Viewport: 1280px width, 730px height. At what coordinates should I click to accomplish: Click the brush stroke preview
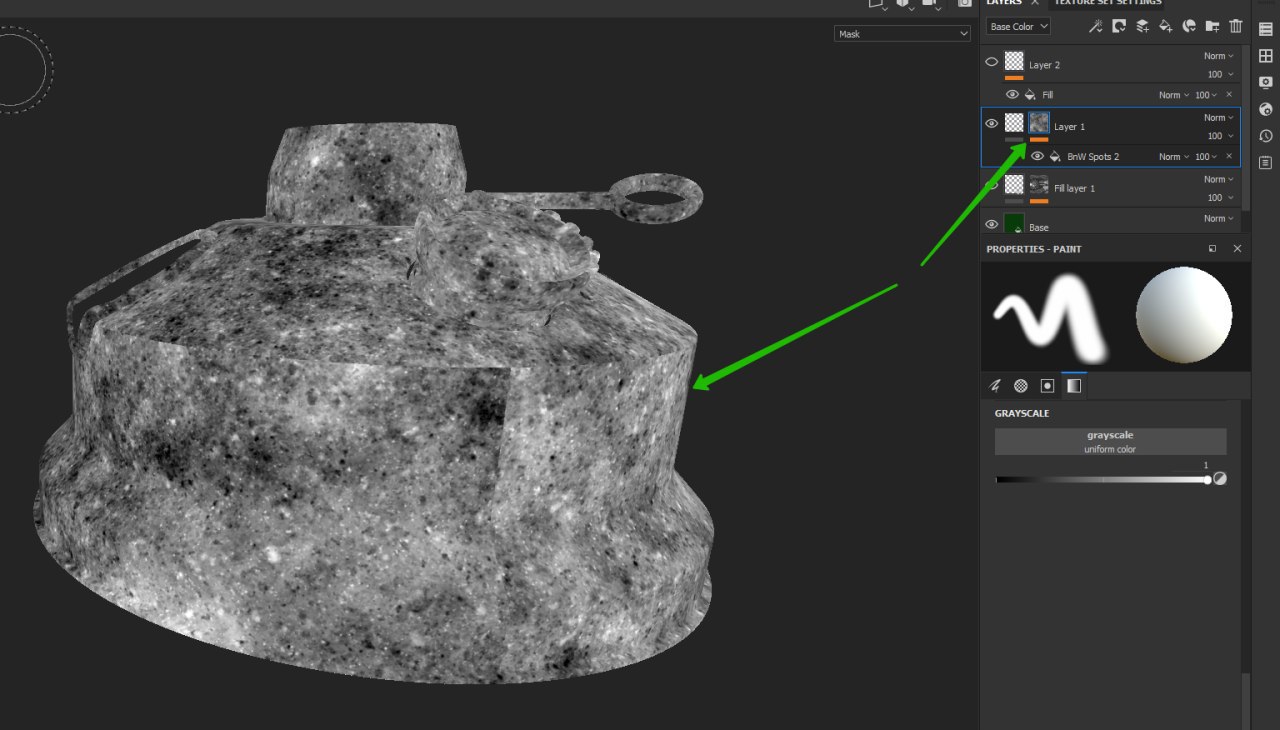[x=1051, y=317]
